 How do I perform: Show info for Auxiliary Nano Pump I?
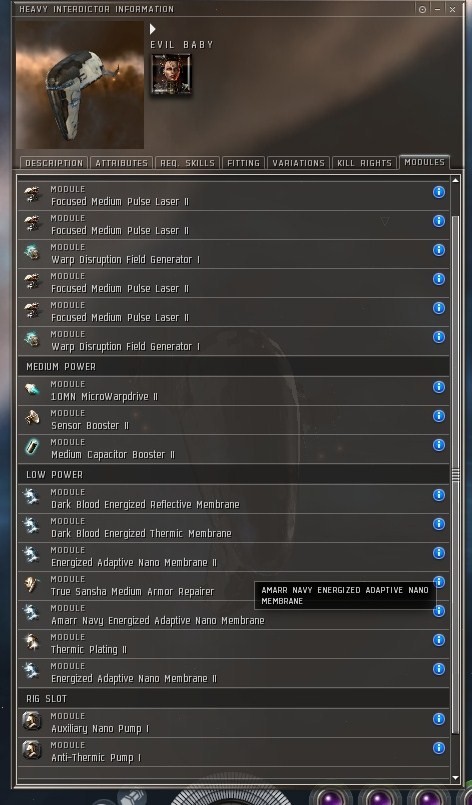pyautogui.click(x=439, y=719)
